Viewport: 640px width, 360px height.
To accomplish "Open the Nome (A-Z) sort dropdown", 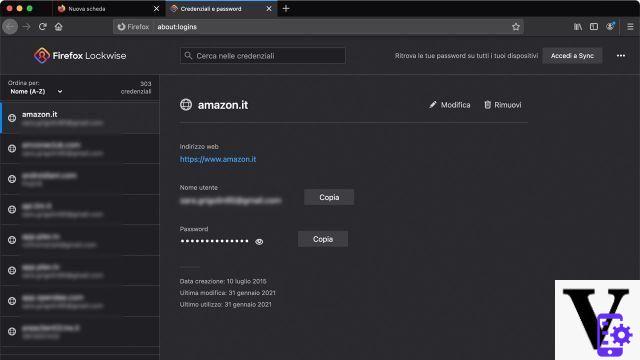I will [x=36, y=91].
